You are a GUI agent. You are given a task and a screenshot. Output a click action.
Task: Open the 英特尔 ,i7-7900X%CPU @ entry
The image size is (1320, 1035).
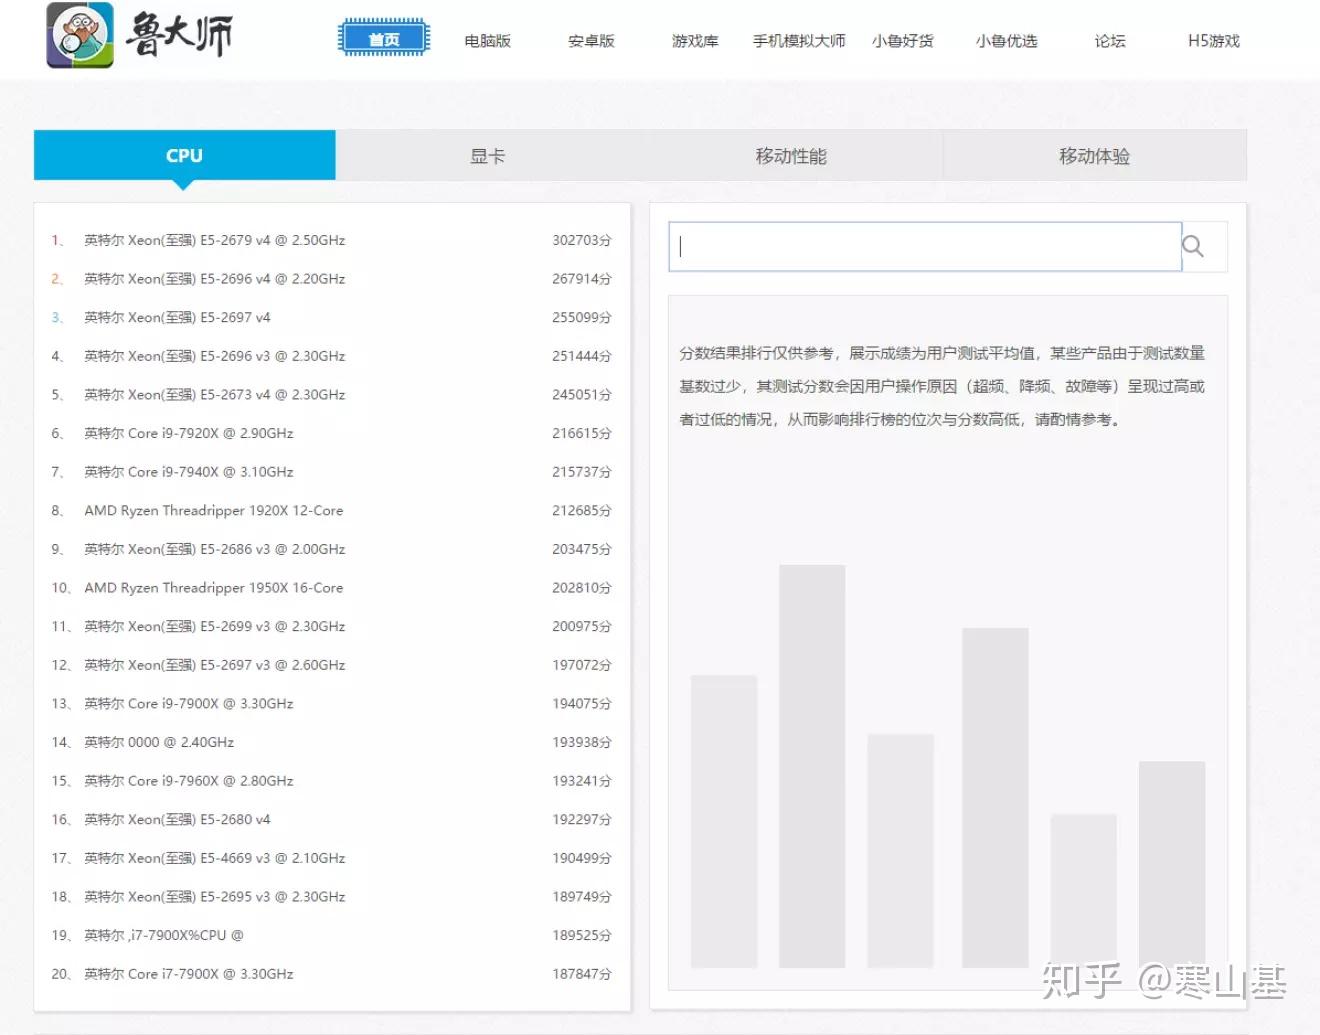(331, 935)
